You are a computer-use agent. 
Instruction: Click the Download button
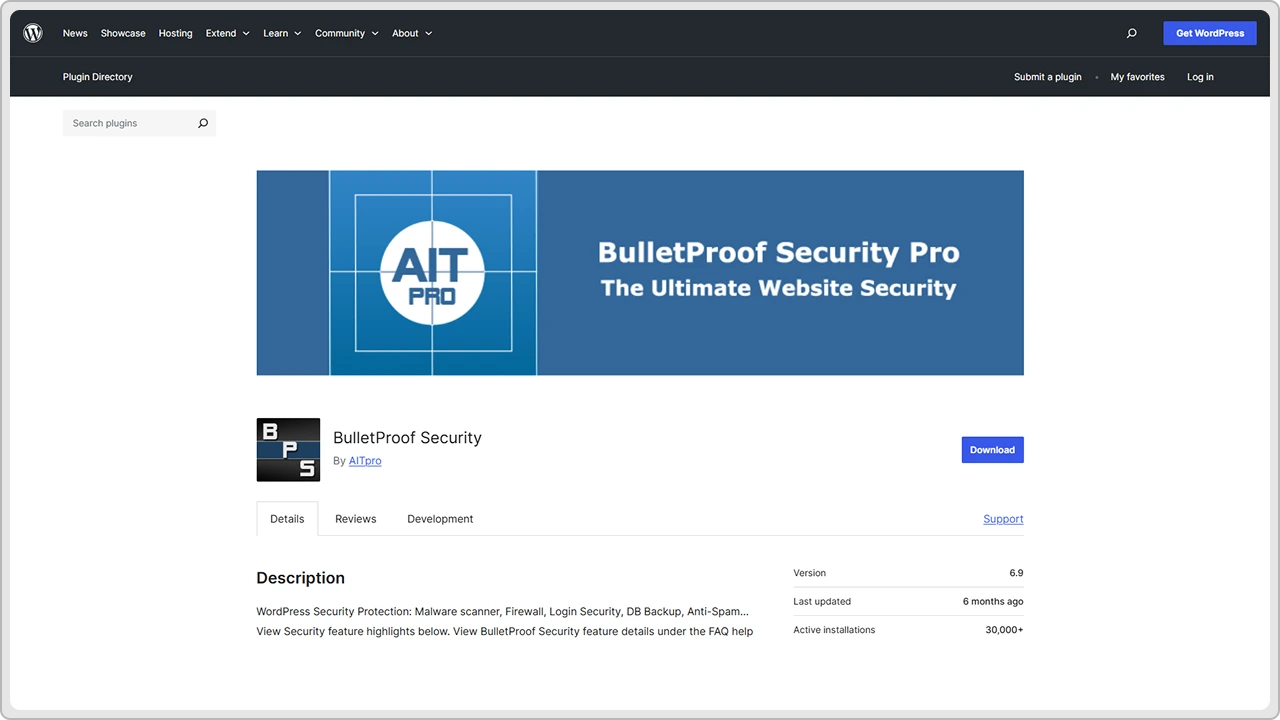point(992,449)
